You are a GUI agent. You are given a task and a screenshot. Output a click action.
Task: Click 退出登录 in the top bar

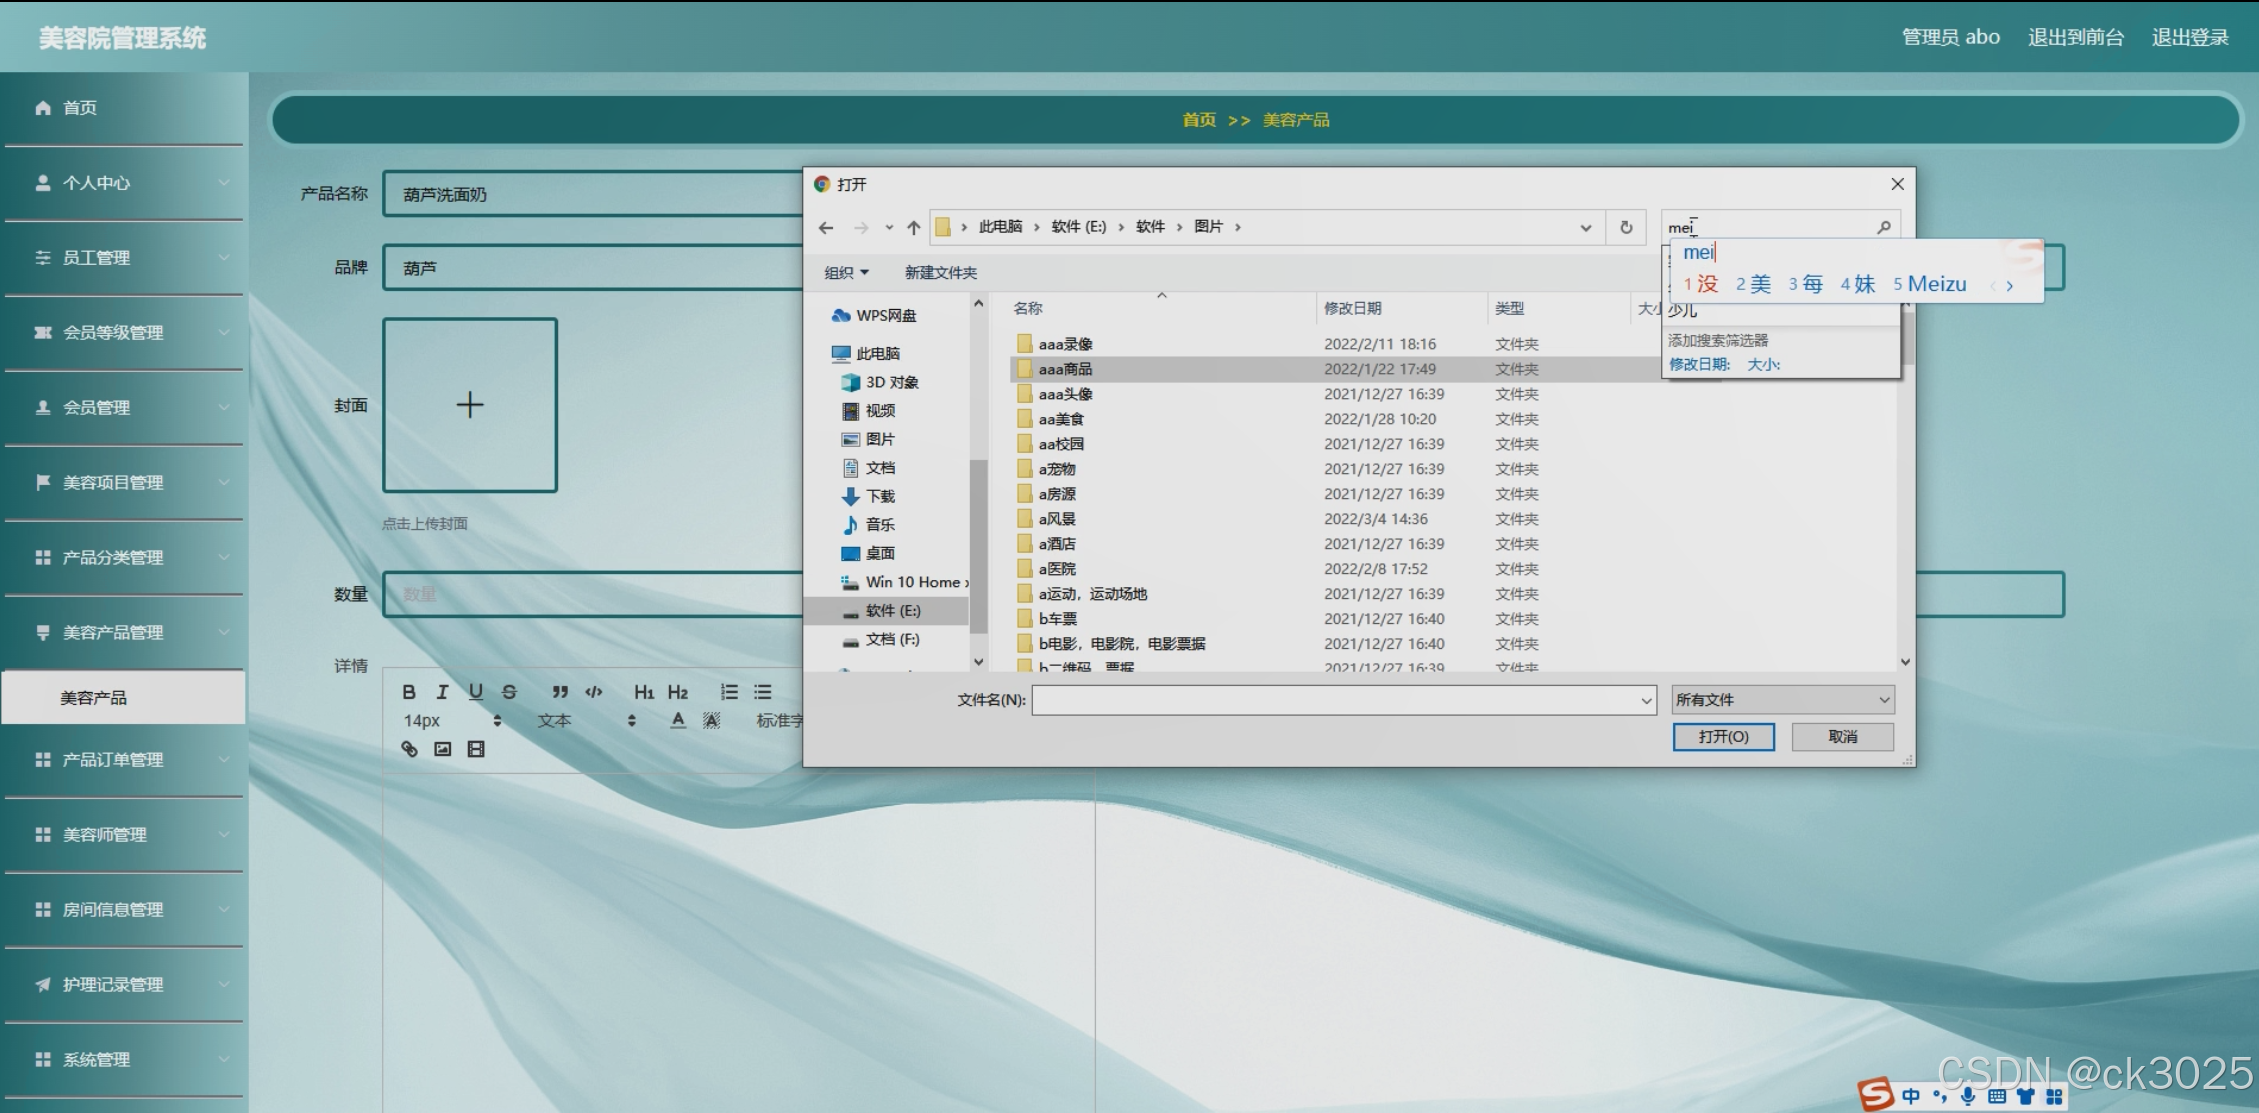2189,37
